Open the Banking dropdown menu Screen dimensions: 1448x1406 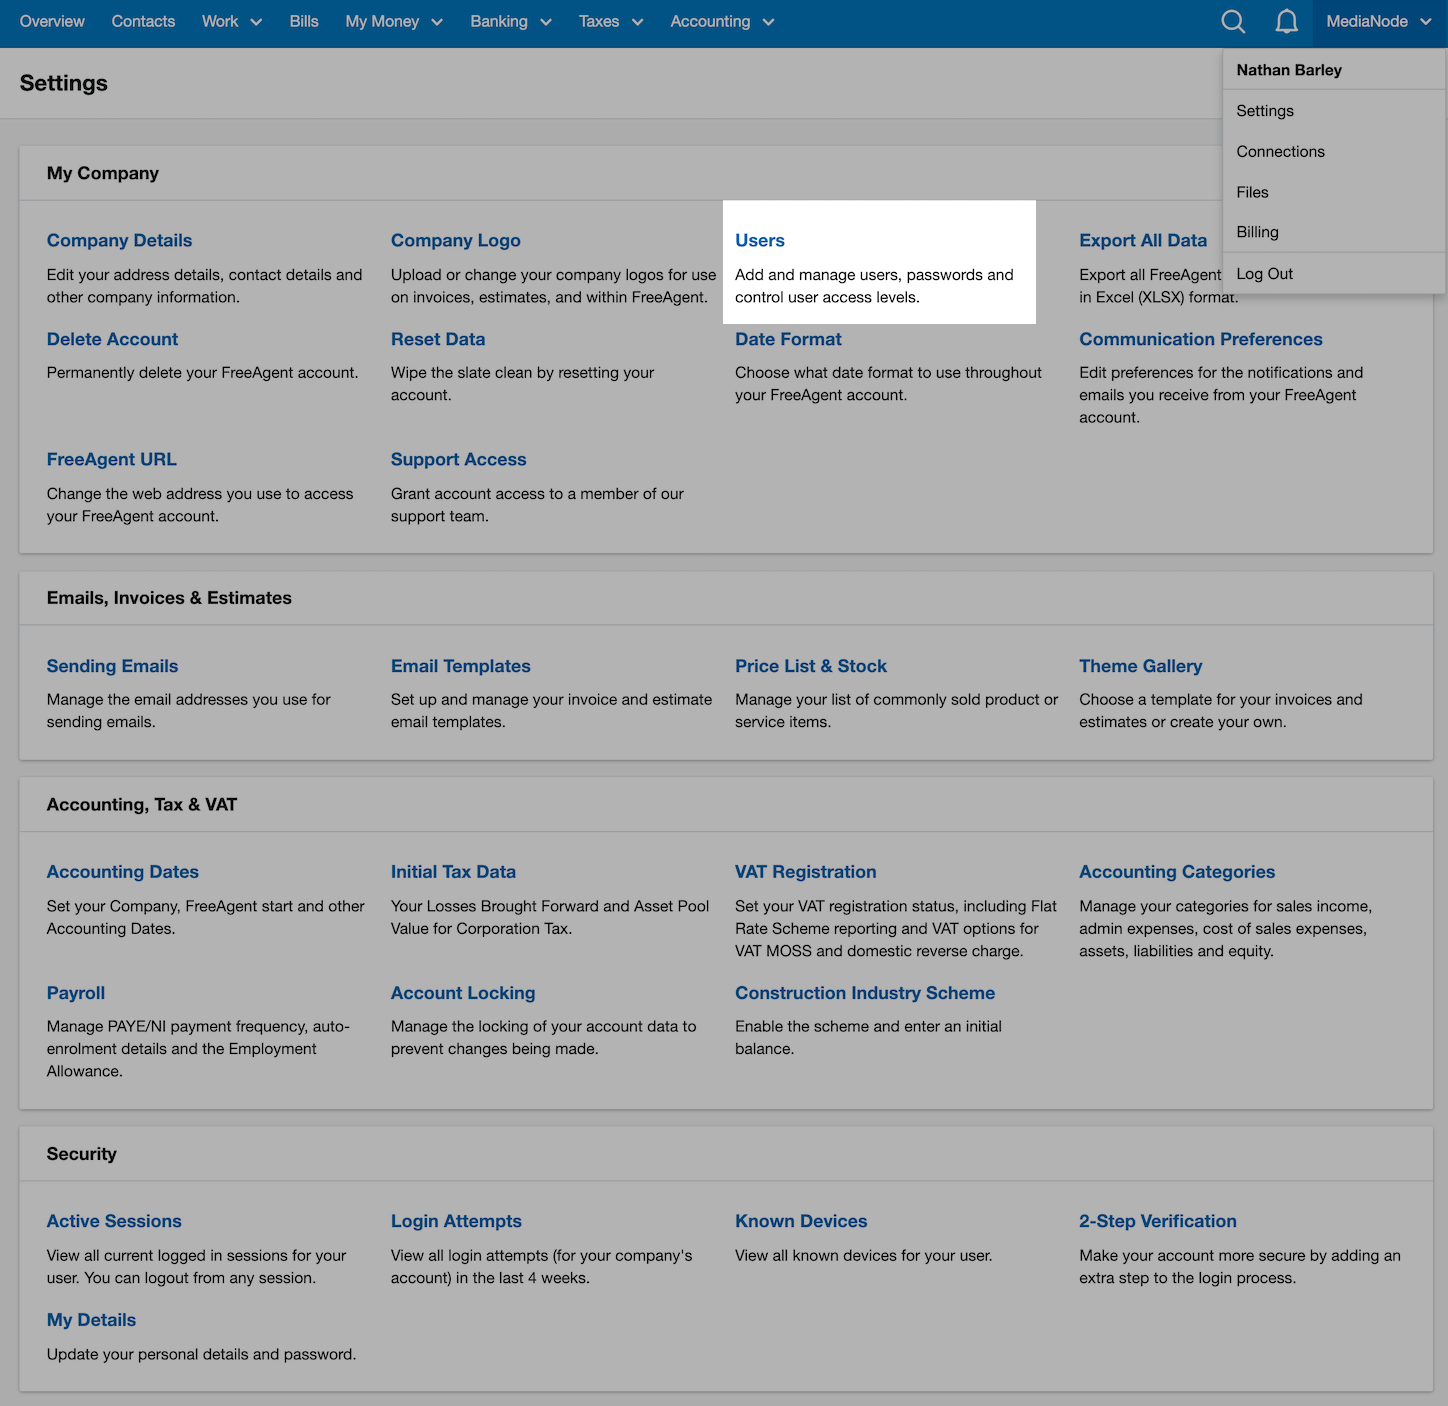coord(509,21)
